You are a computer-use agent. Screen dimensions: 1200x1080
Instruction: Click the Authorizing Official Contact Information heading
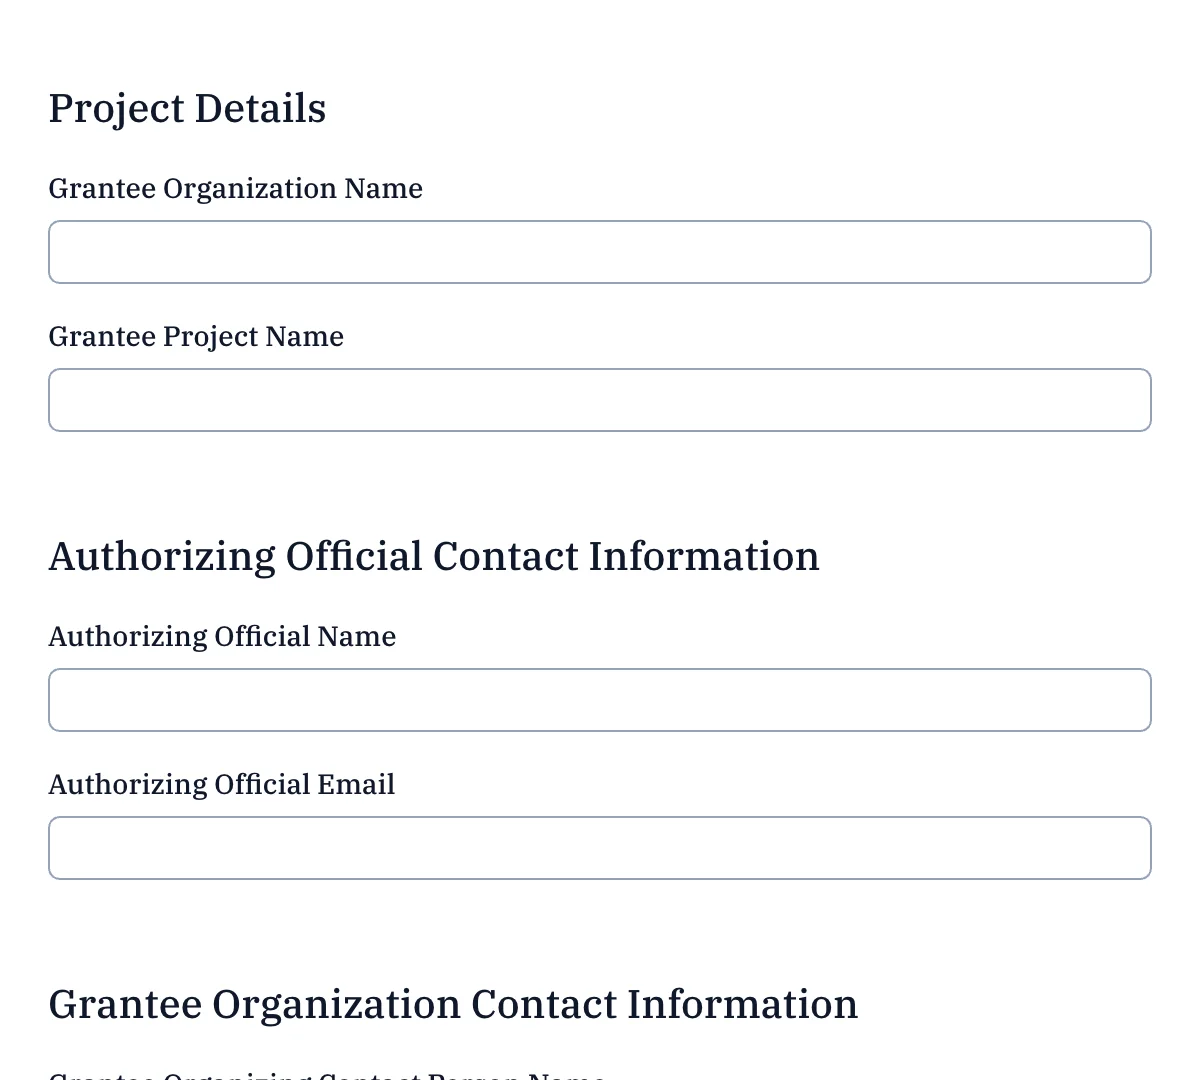click(x=434, y=556)
